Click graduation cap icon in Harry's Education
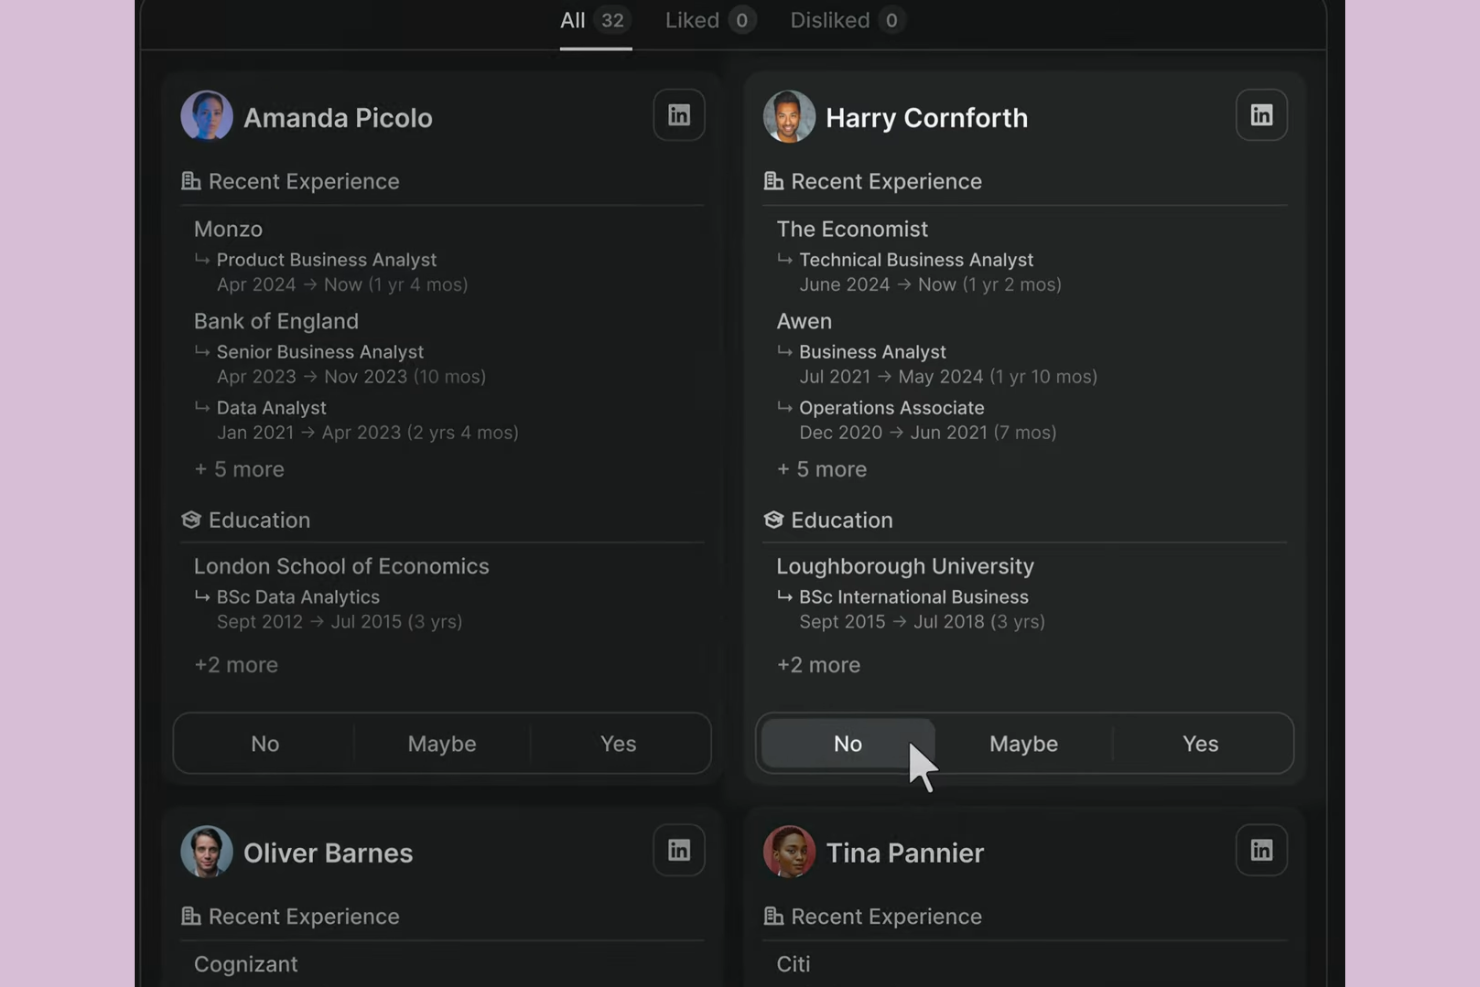The width and height of the screenshot is (1480, 987). (773, 520)
